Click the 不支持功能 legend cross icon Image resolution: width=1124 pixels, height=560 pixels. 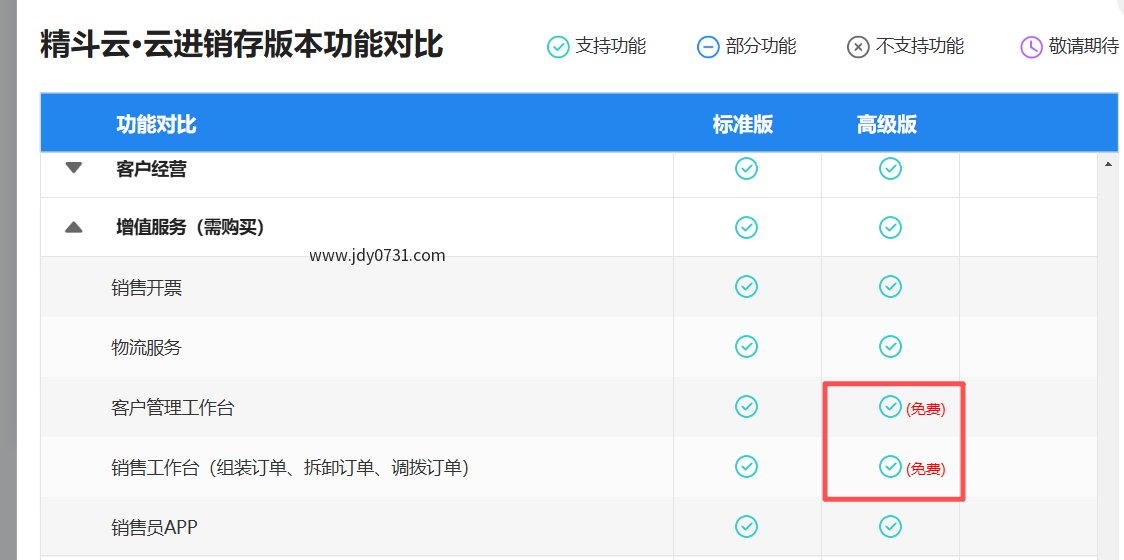pos(858,47)
